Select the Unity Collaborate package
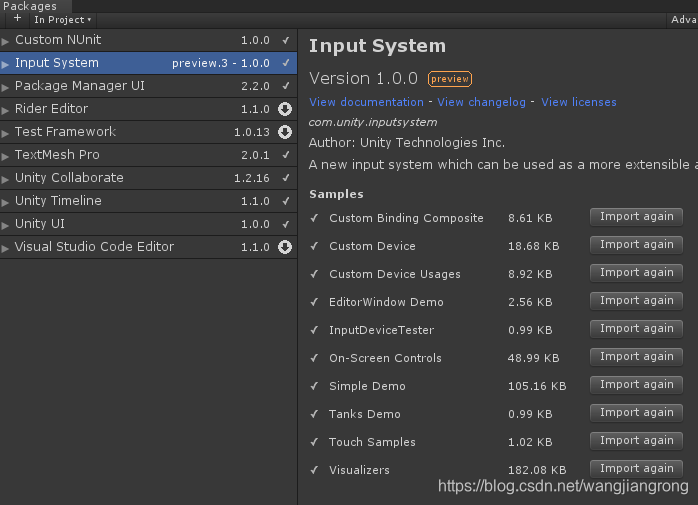The width and height of the screenshot is (698, 505). pyautogui.click(x=148, y=178)
